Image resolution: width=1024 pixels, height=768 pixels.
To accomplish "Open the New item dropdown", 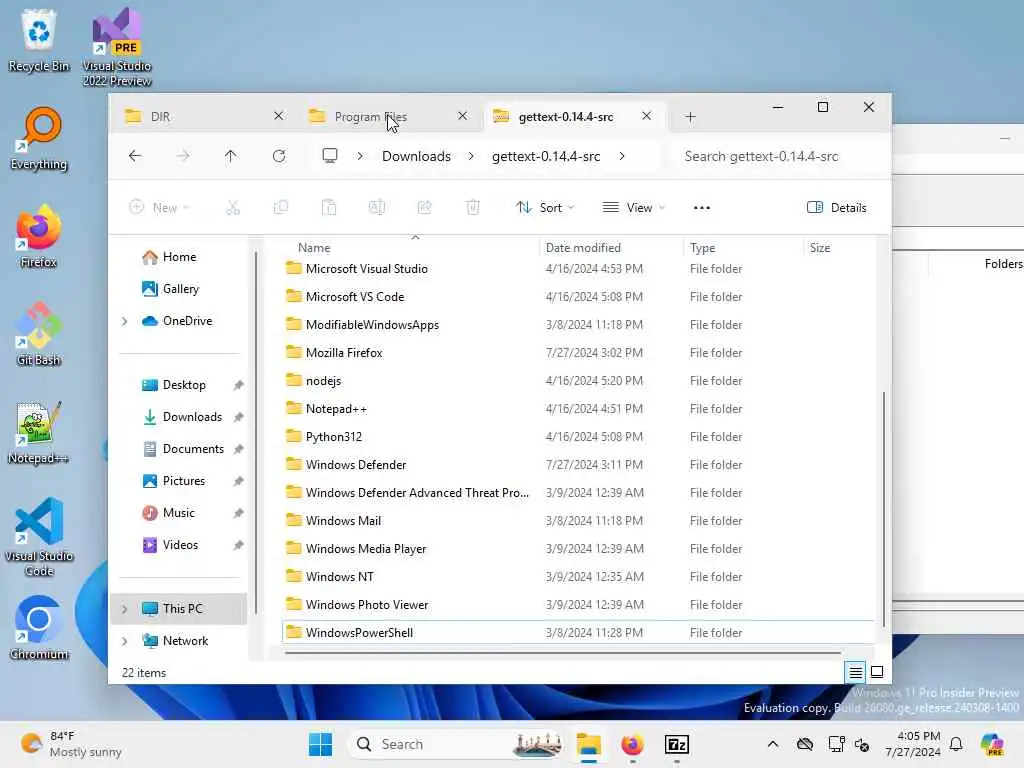I will tap(159, 208).
